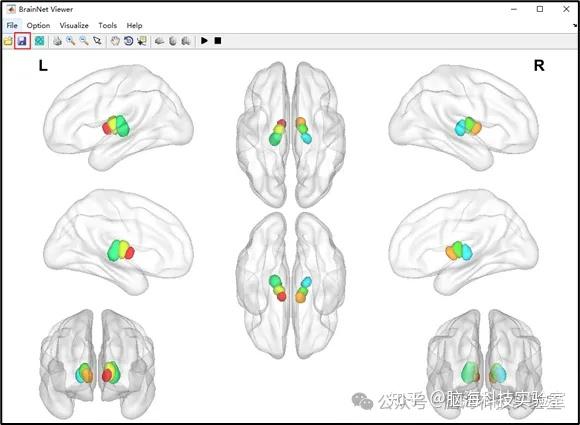
Task: Select the arrow cursor pointer tool
Action: (x=97, y=41)
